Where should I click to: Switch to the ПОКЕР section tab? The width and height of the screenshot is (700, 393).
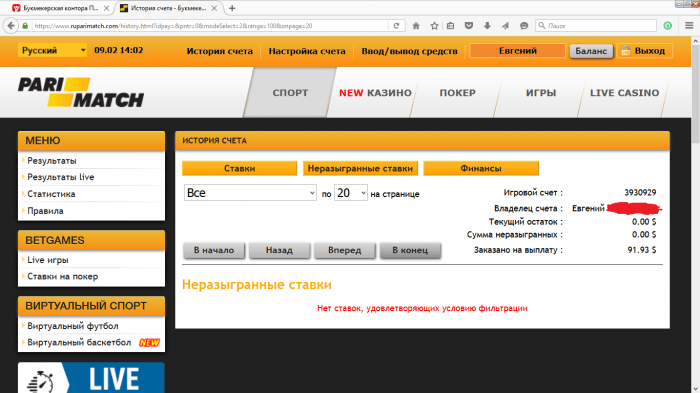pos(458,92)
